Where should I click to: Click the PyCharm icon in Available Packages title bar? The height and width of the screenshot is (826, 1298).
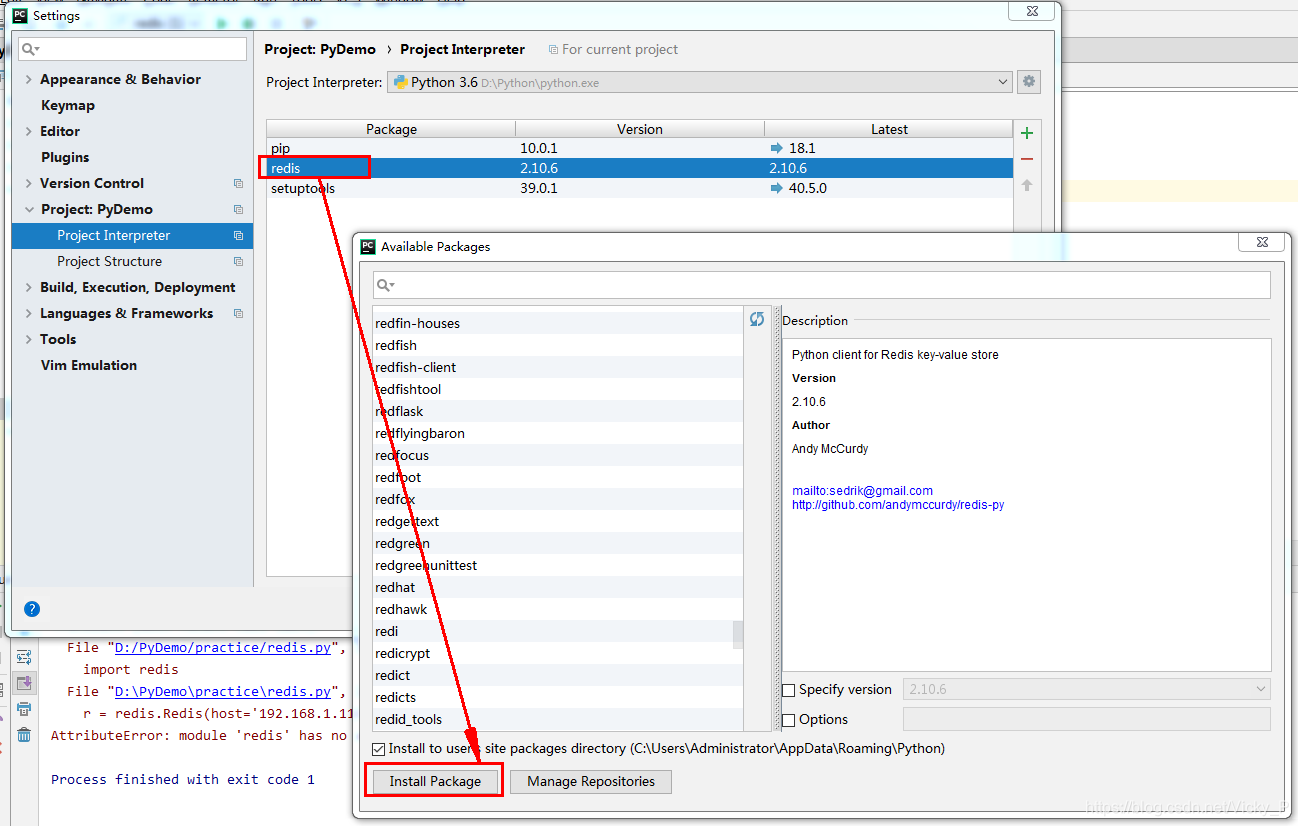point(368,246)
